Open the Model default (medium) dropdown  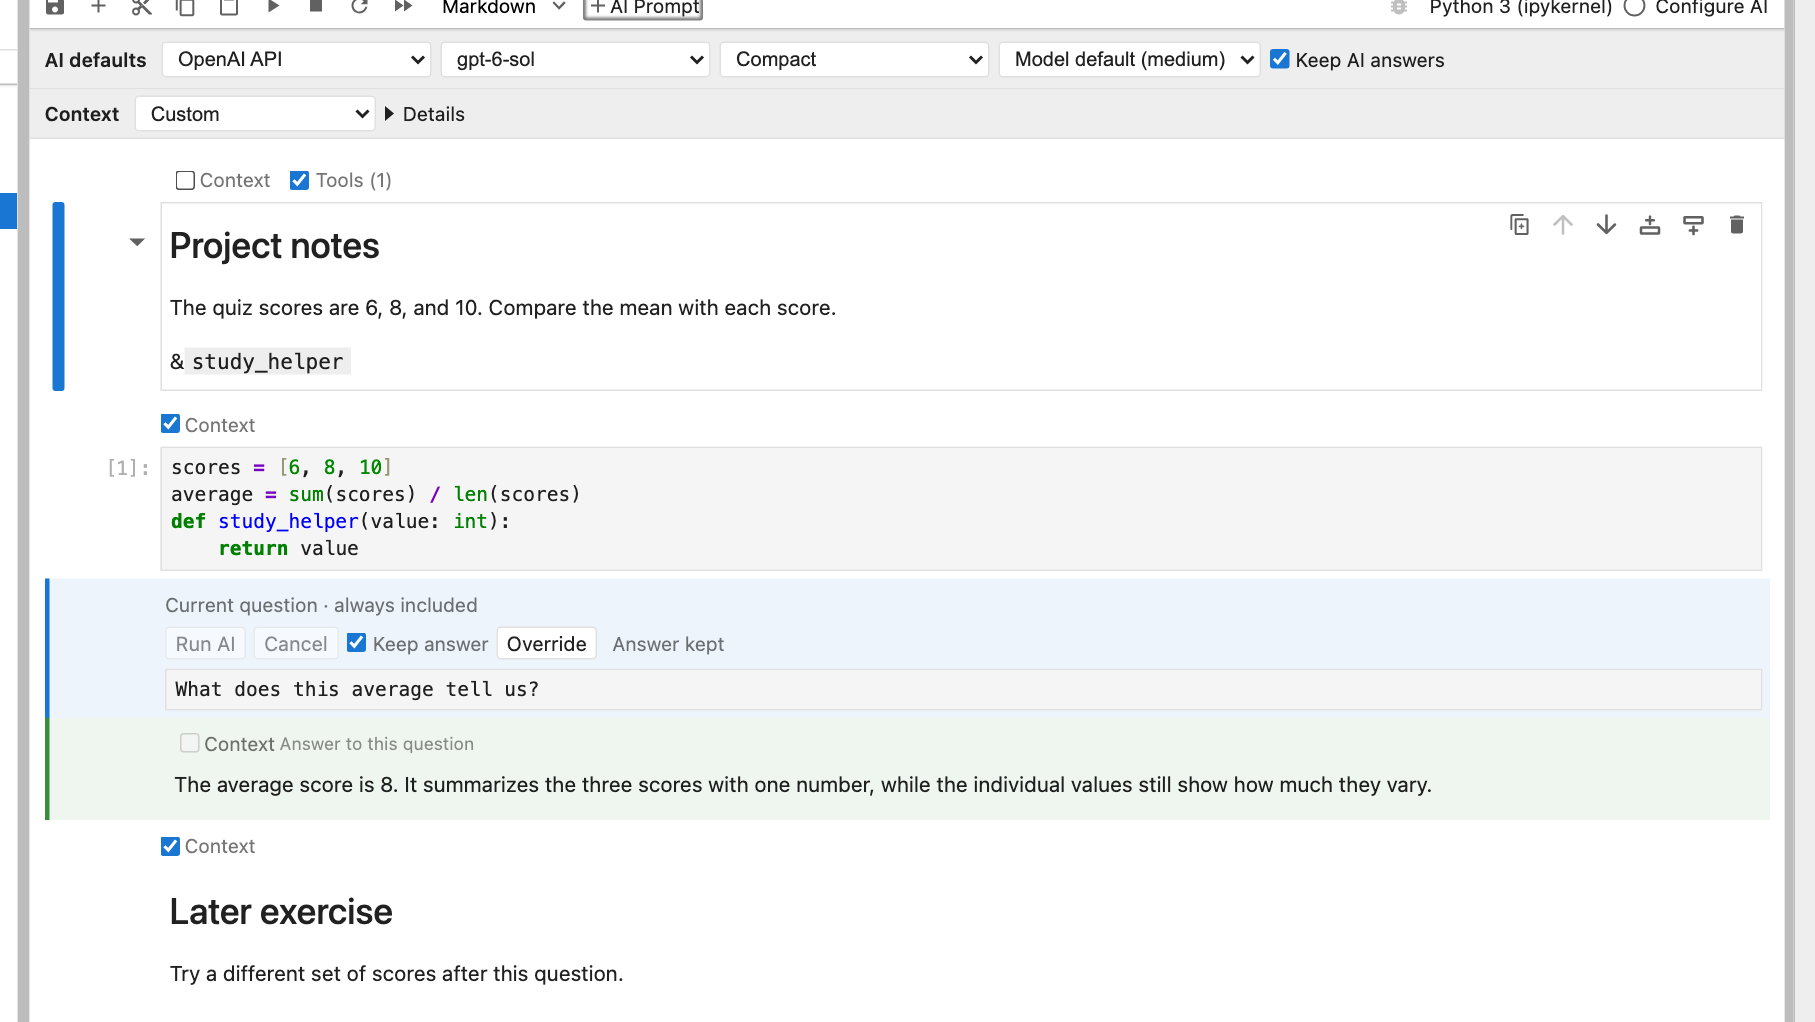1130,60
